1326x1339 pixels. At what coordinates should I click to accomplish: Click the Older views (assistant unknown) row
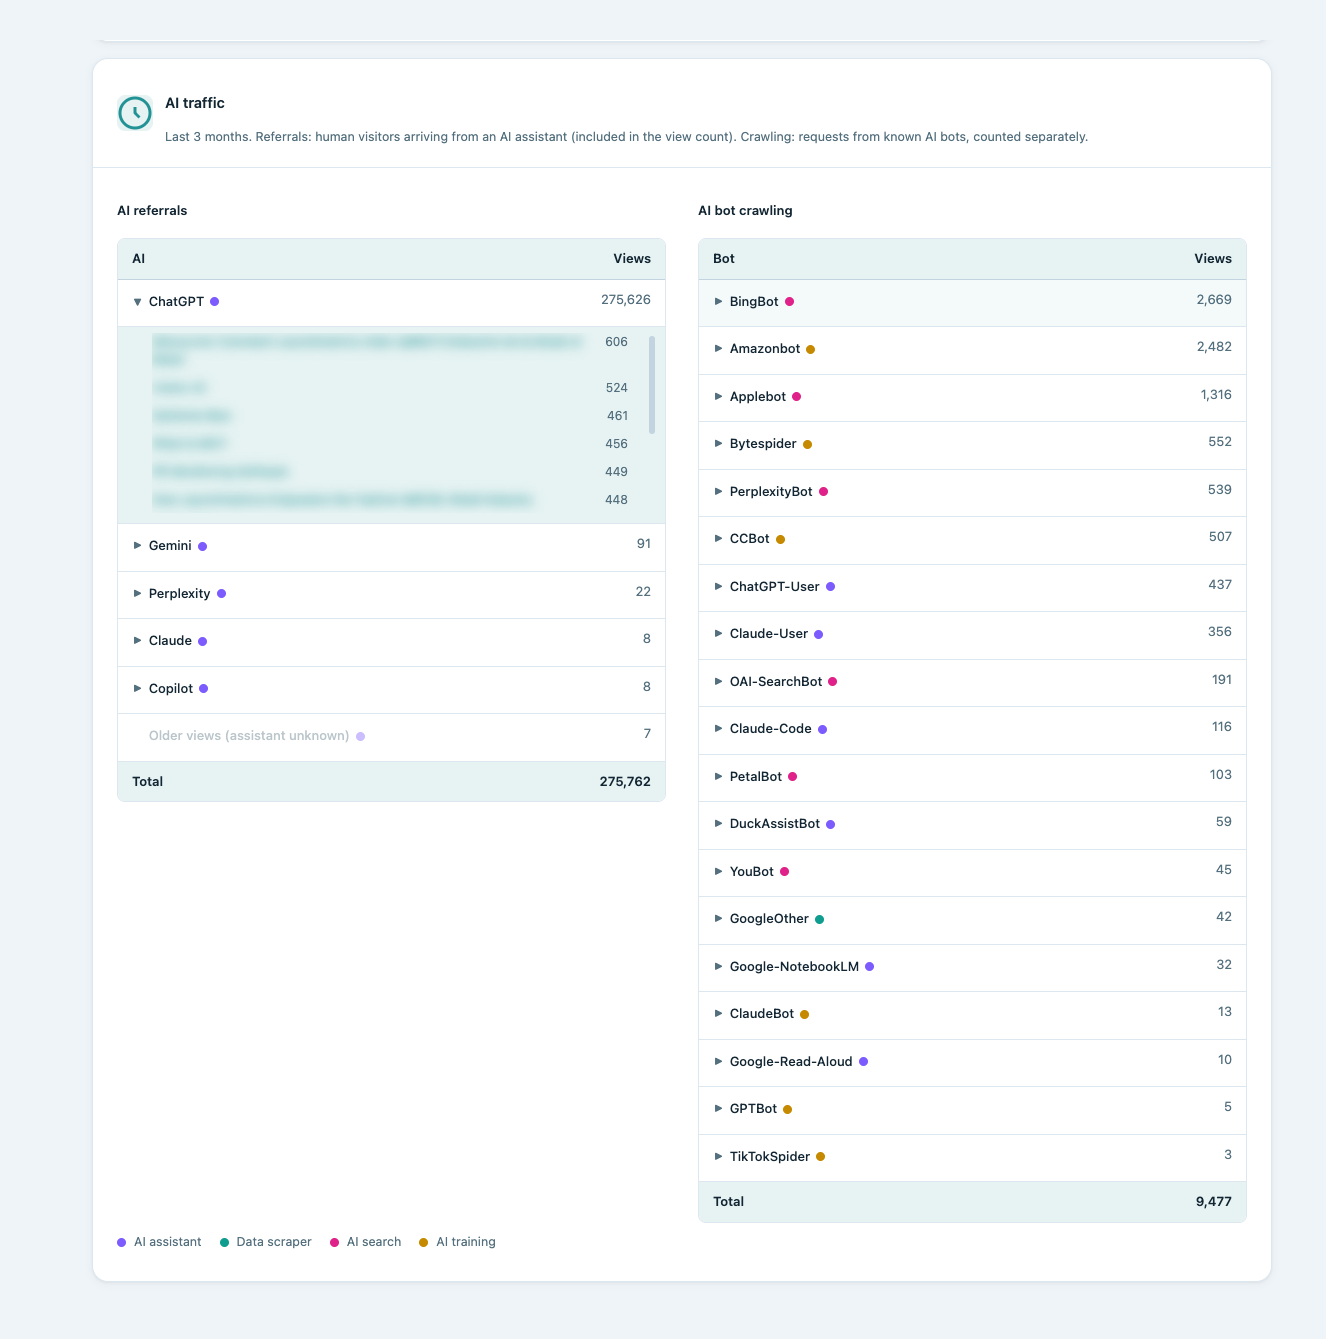click(x=391, y=737)
